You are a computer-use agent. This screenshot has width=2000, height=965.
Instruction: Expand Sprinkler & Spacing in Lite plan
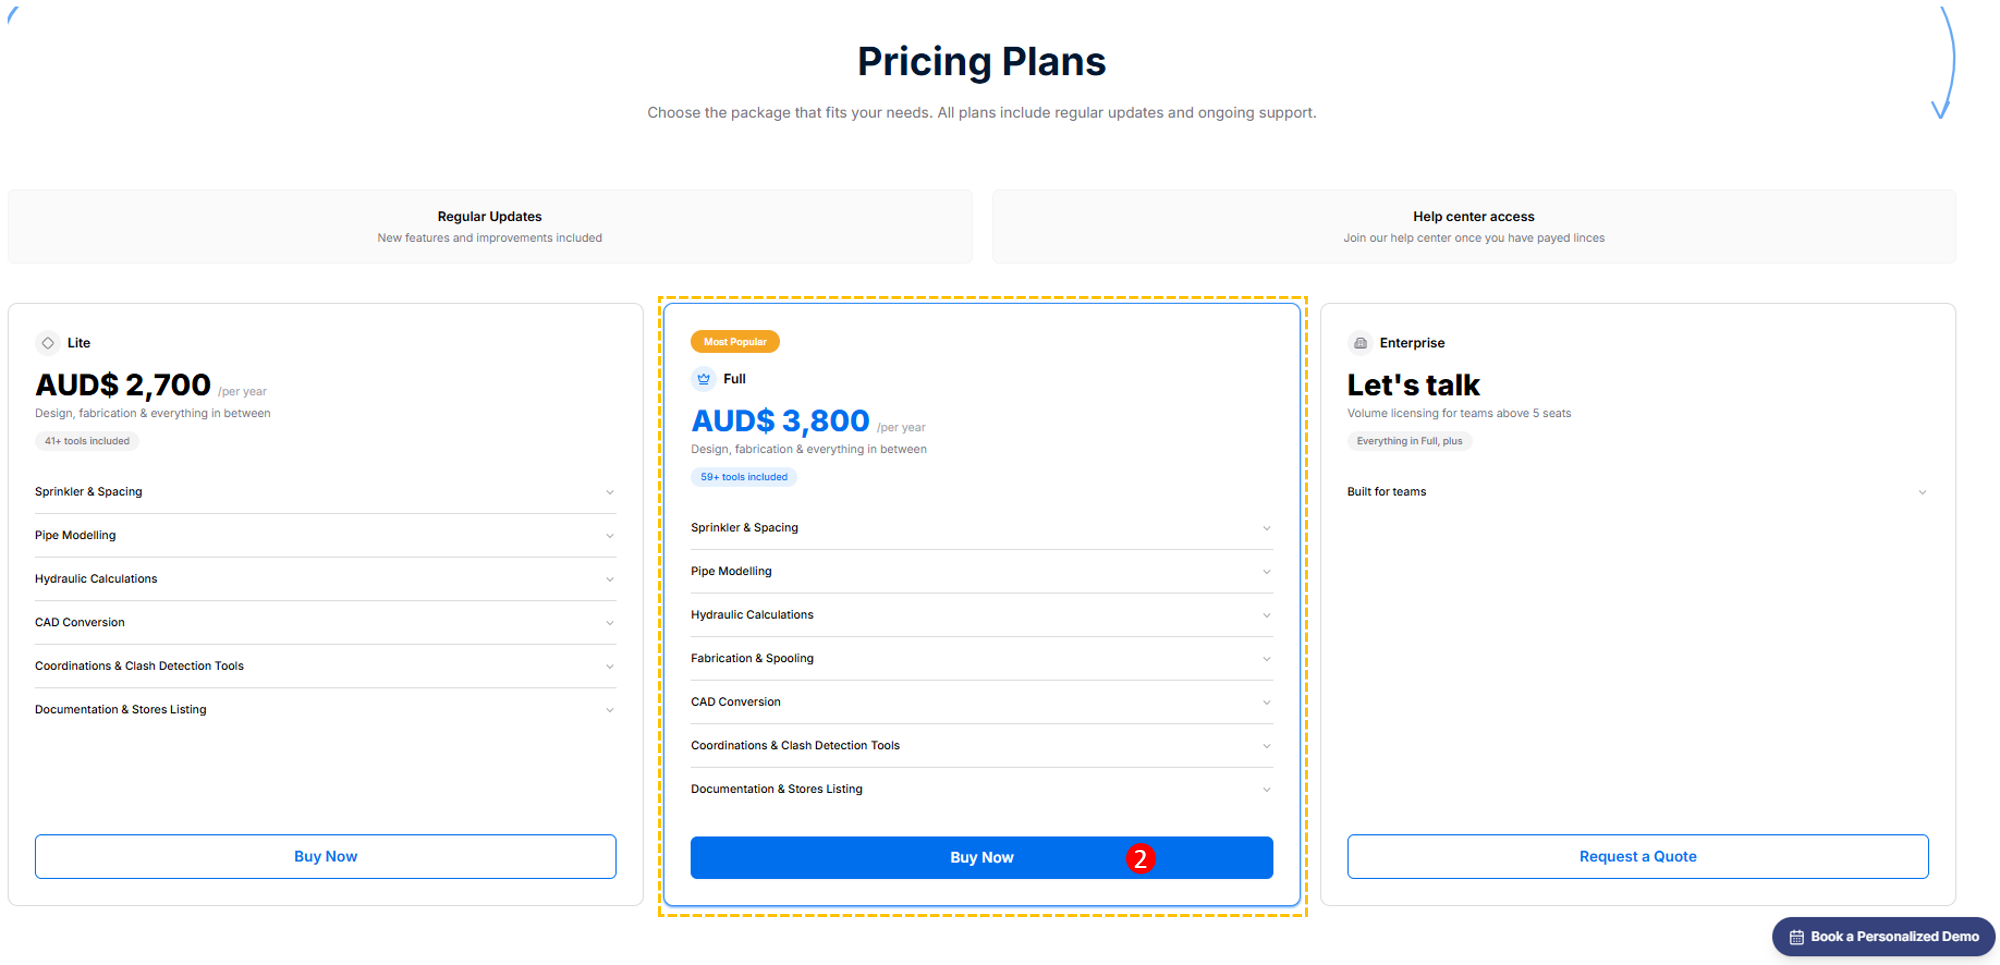[x=325, y=492]
